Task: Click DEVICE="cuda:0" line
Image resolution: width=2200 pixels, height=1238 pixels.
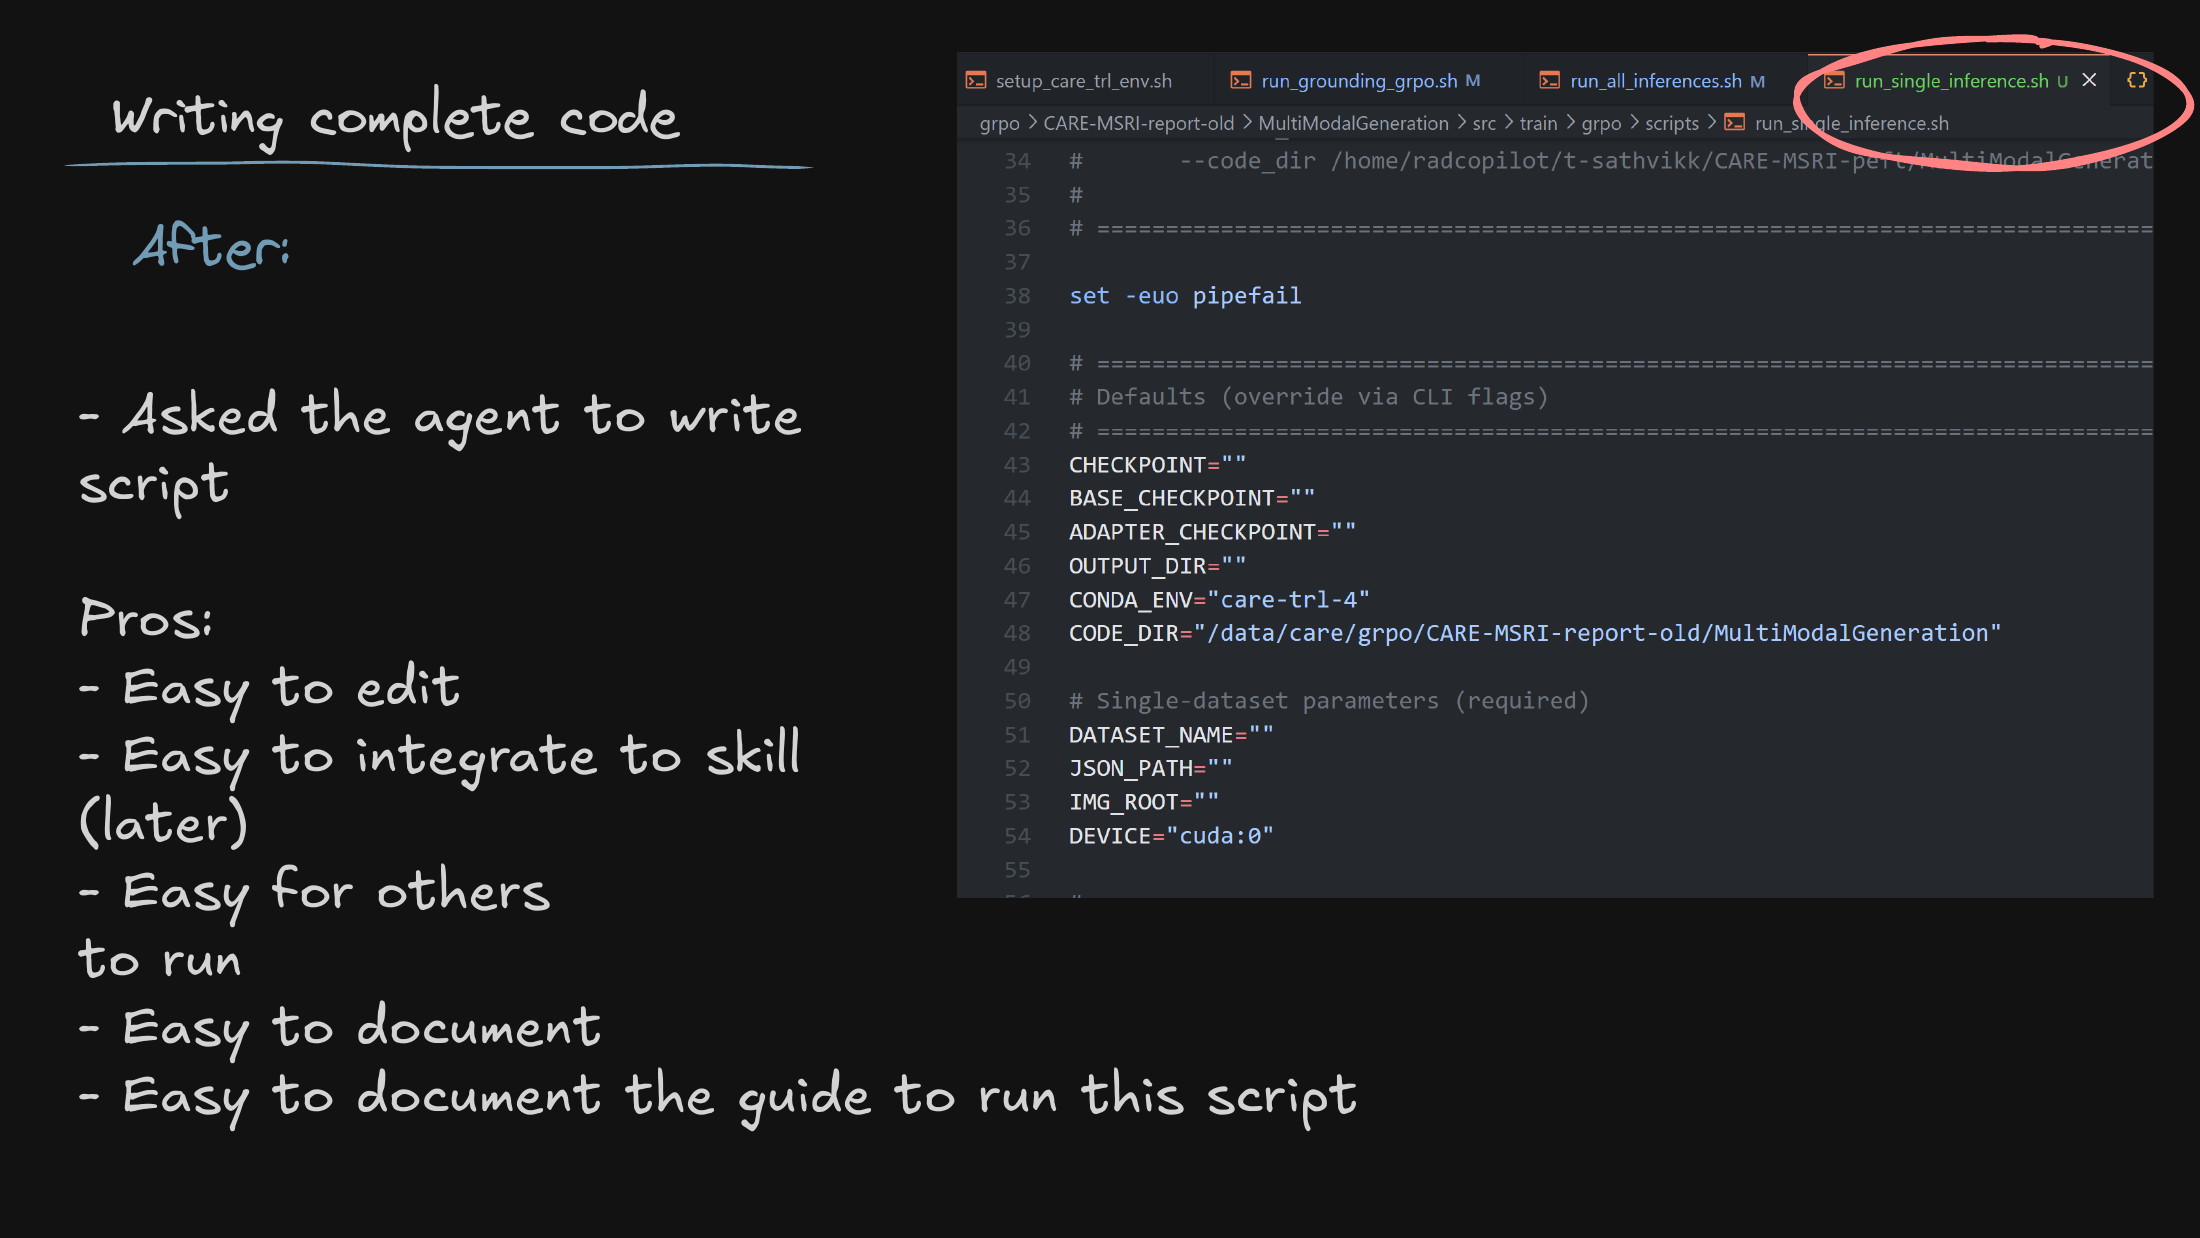Action: [1171, 836]
